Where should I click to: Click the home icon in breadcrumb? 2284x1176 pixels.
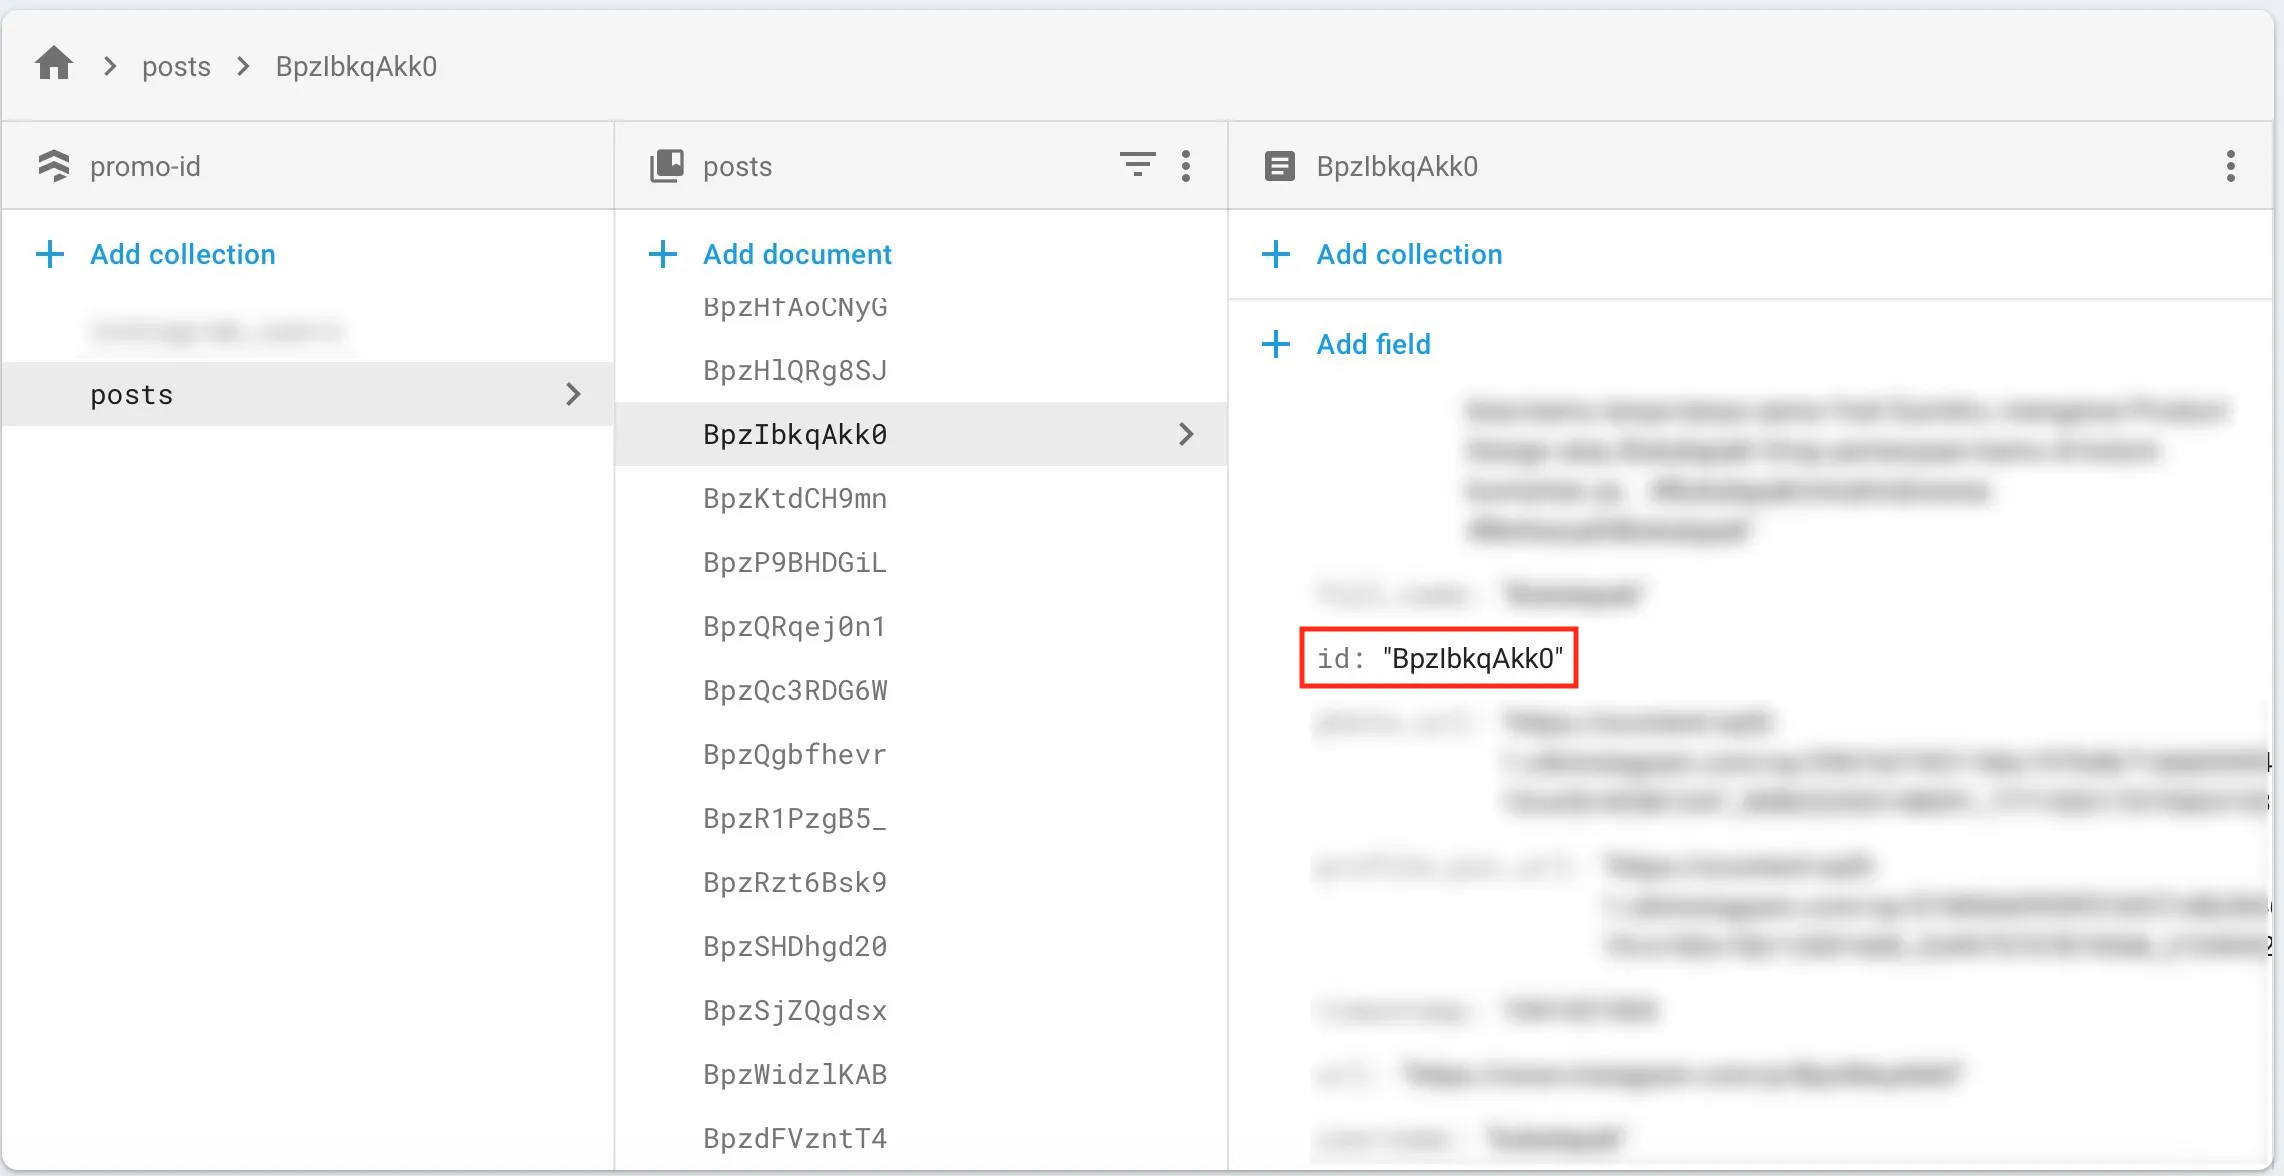[x=54, y=65]
